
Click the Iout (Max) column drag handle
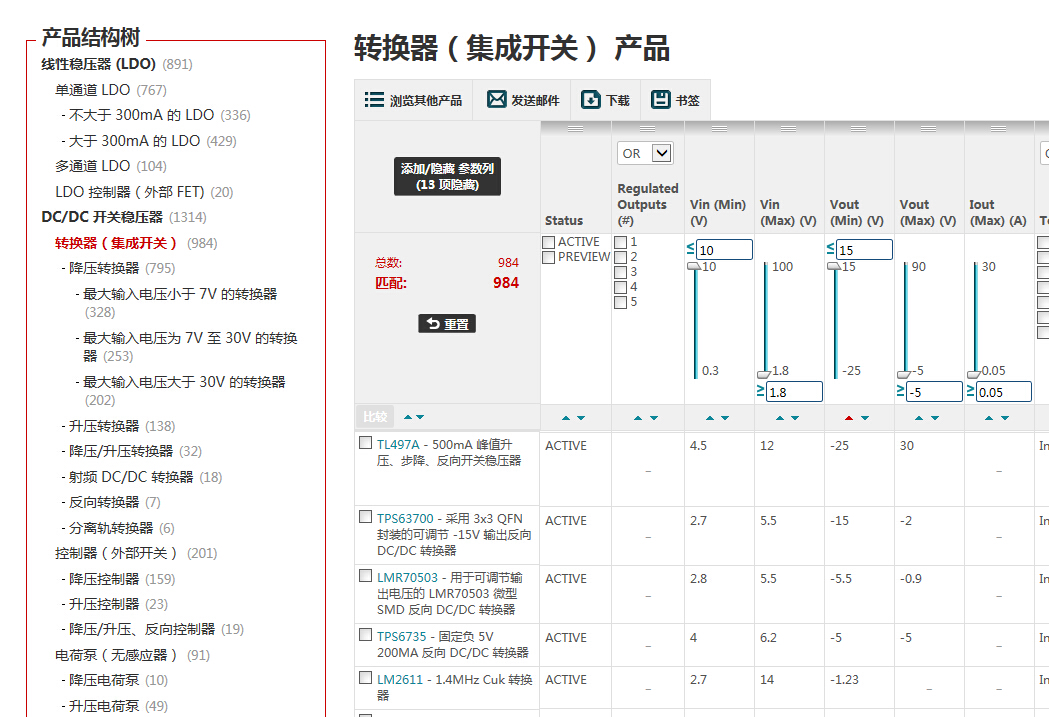(x=999, y=128)
